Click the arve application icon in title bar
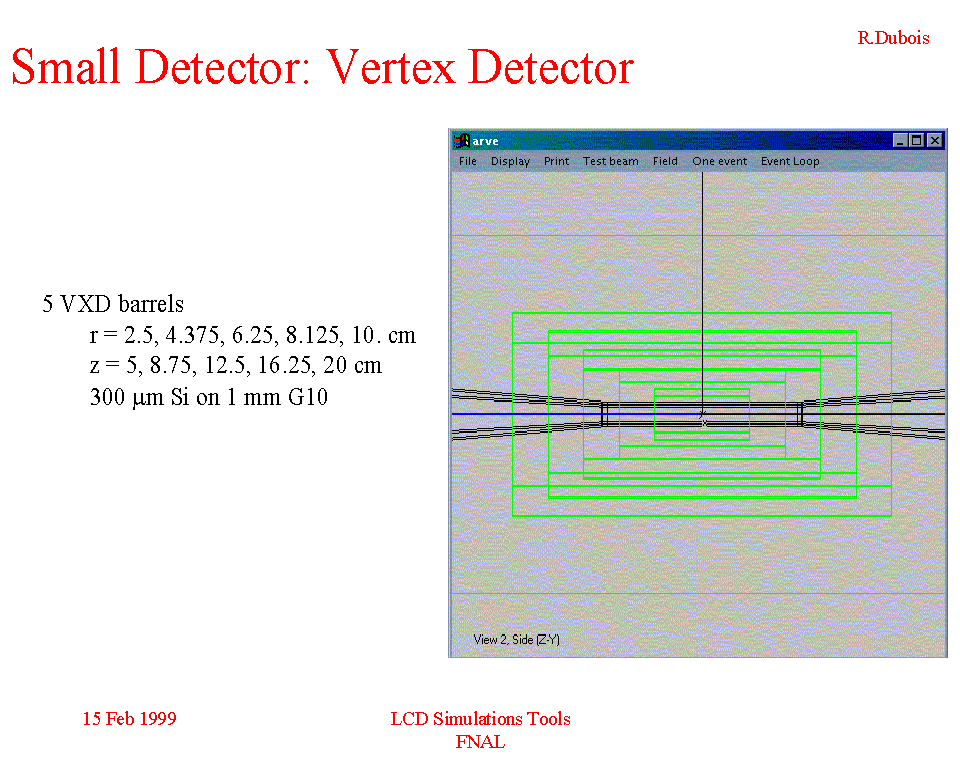 tap(461, 141)
